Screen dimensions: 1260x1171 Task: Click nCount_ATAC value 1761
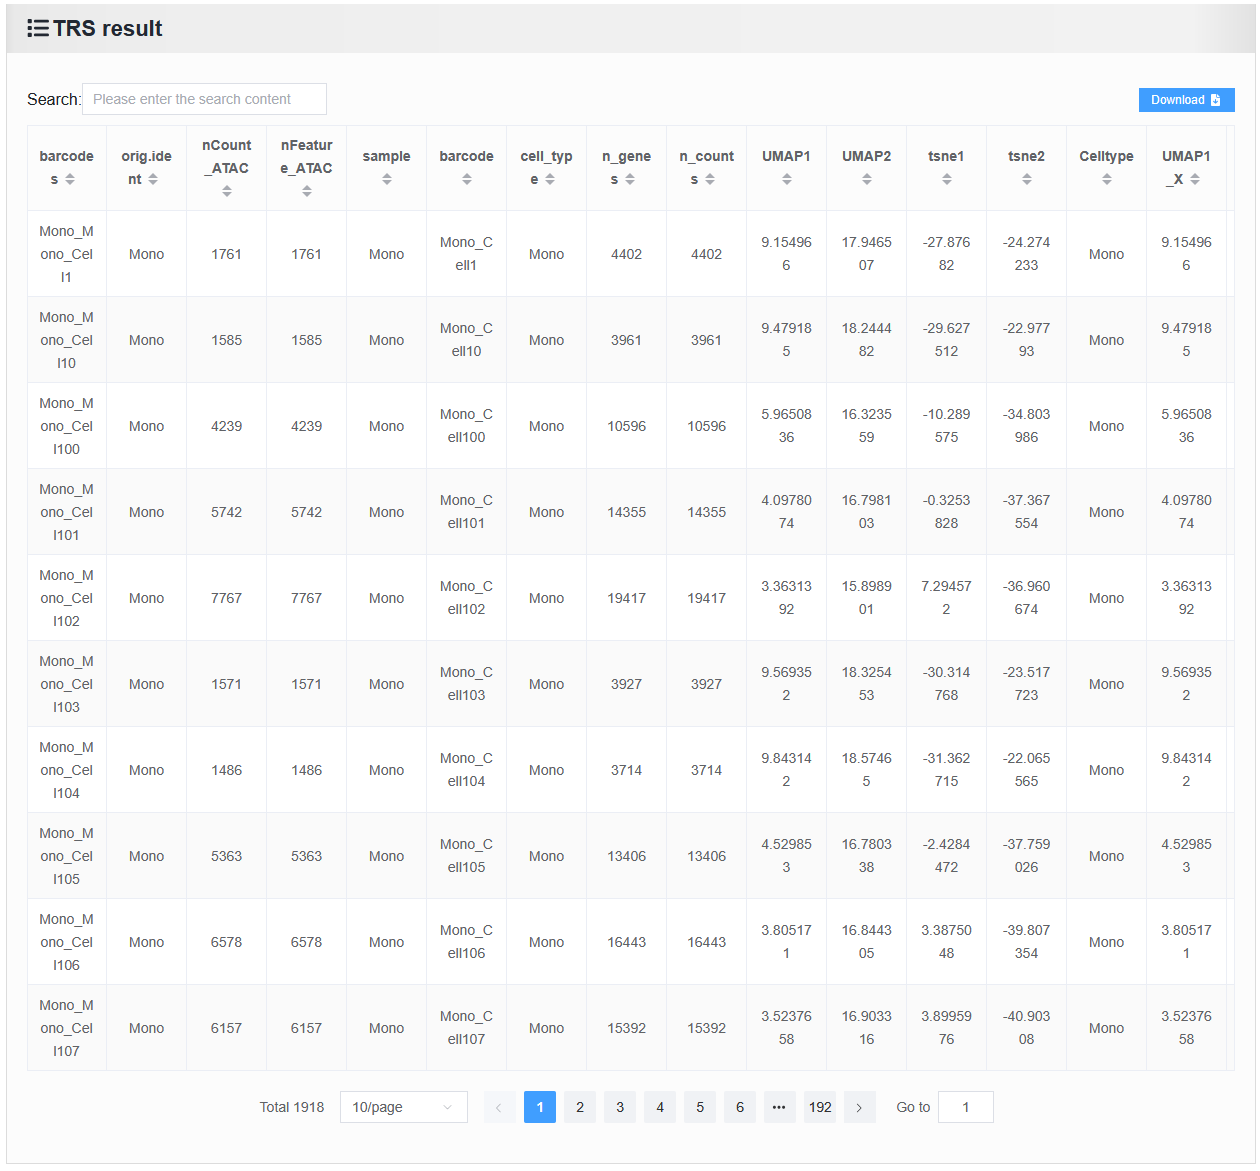tap(227, 254)
